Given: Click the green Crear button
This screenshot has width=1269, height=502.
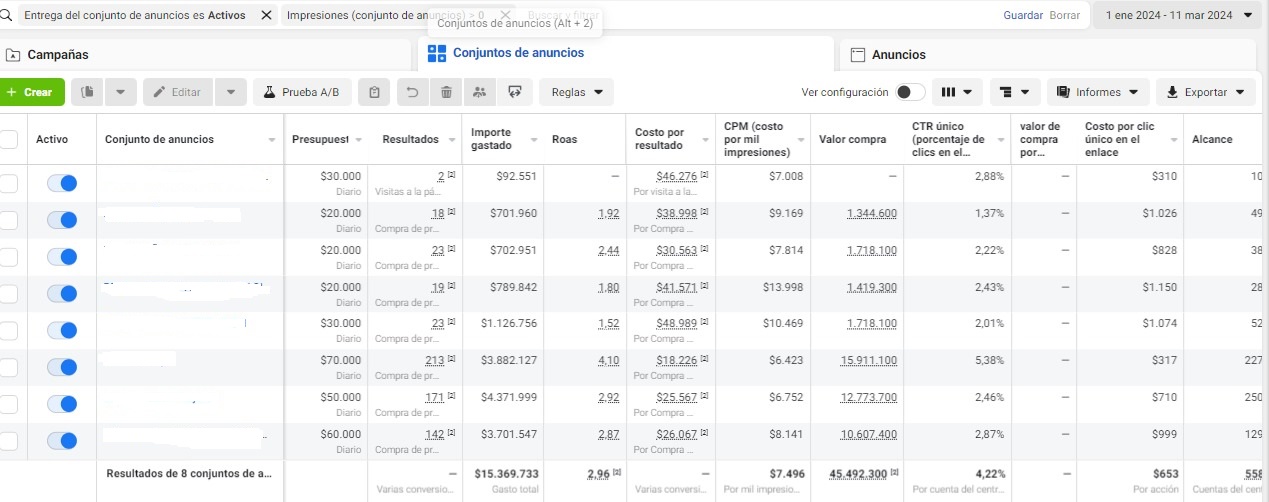Looking at the screenshot, I should 31,92.
